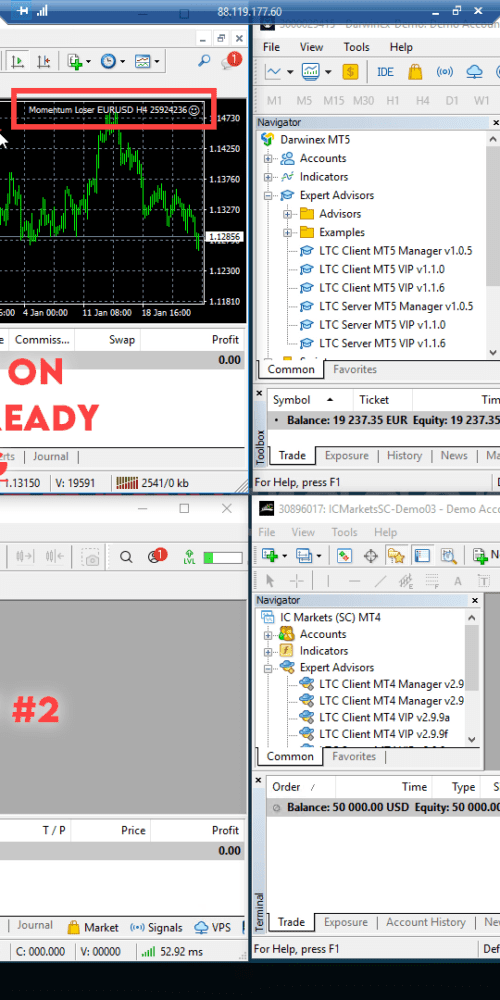Click the magnifier search icon above the chart
This screenshot has width=500, height=1000.
click(x=204, y=61)
